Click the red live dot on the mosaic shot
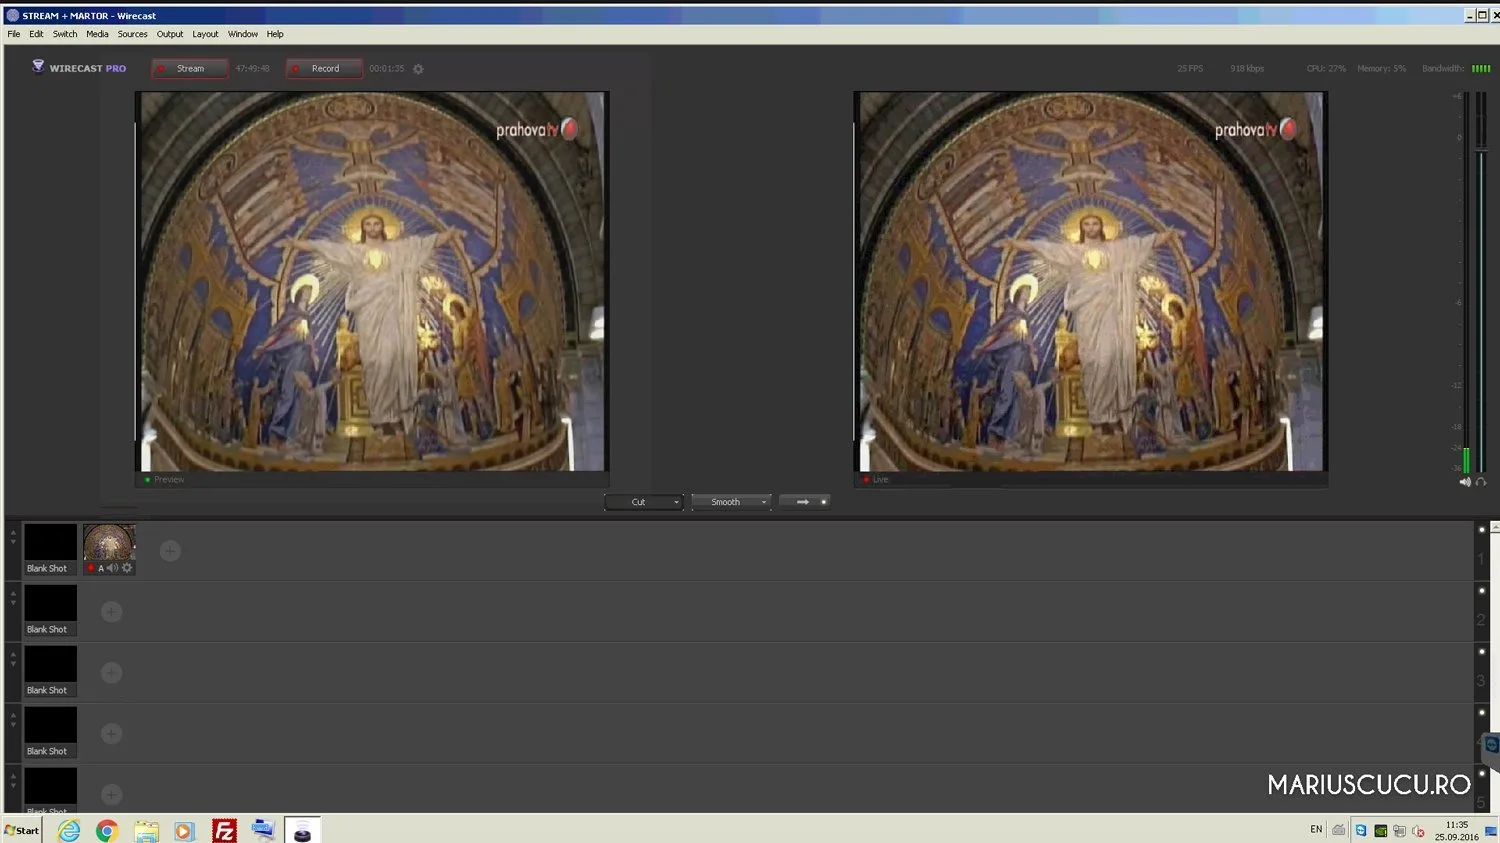The image size is (1500, 843). point(91,568)
